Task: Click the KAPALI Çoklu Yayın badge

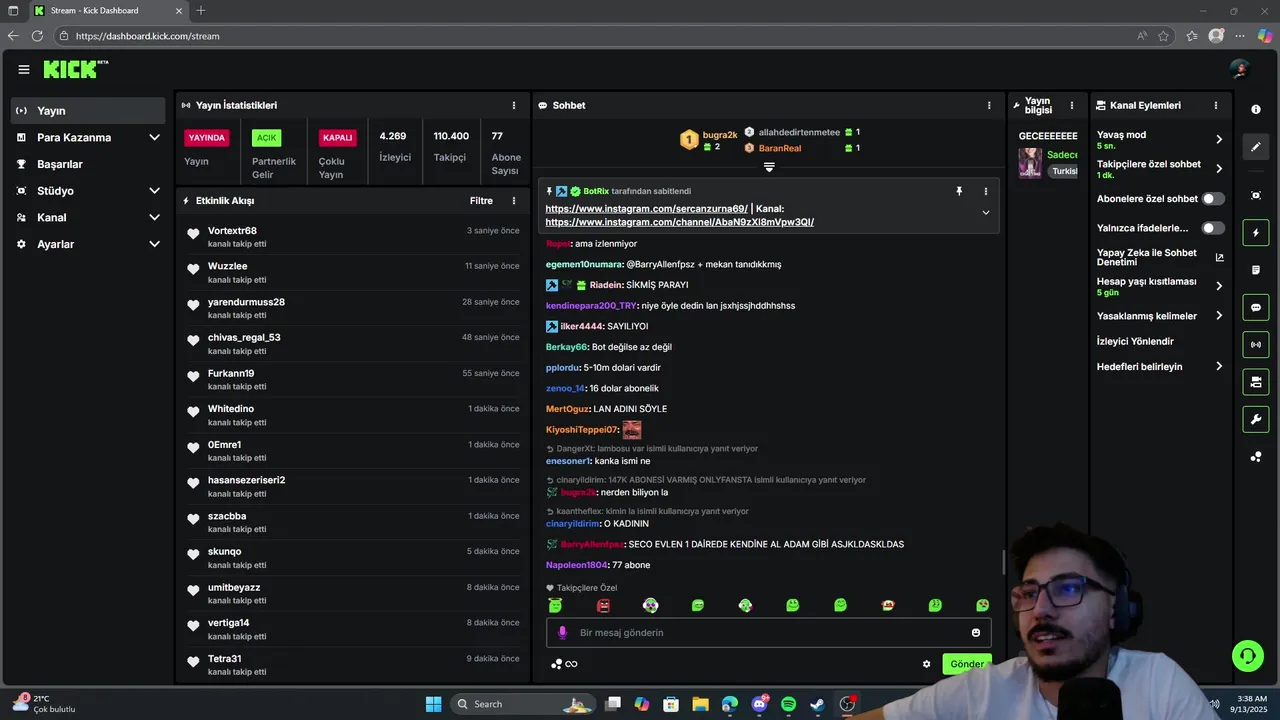Action: click(x=337, y=138)
